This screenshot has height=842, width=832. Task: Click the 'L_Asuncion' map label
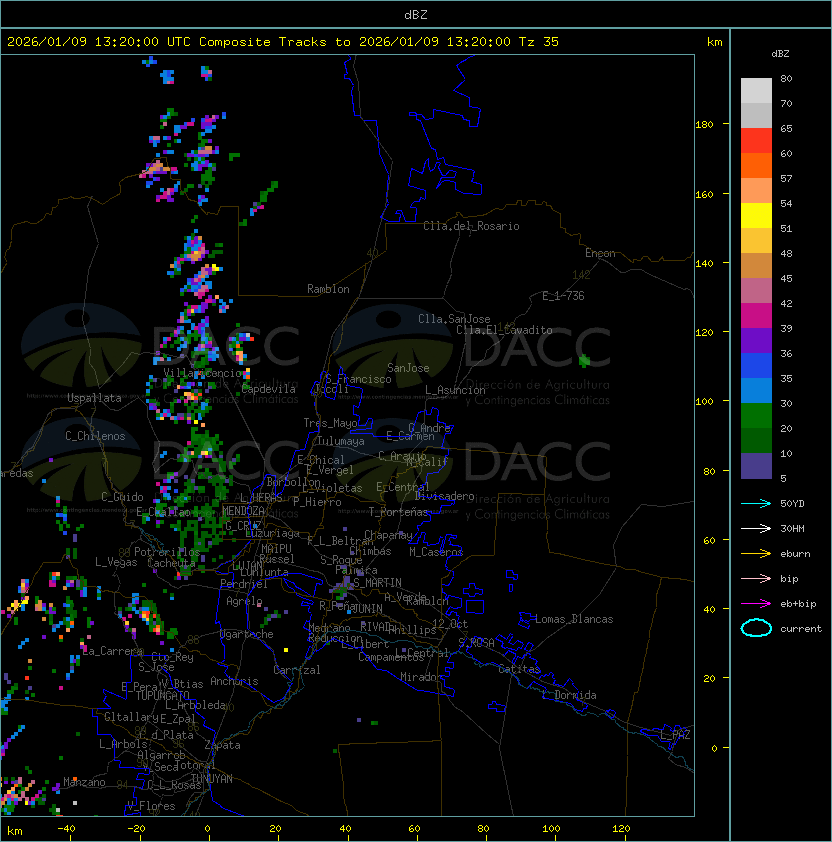point(455,390)
